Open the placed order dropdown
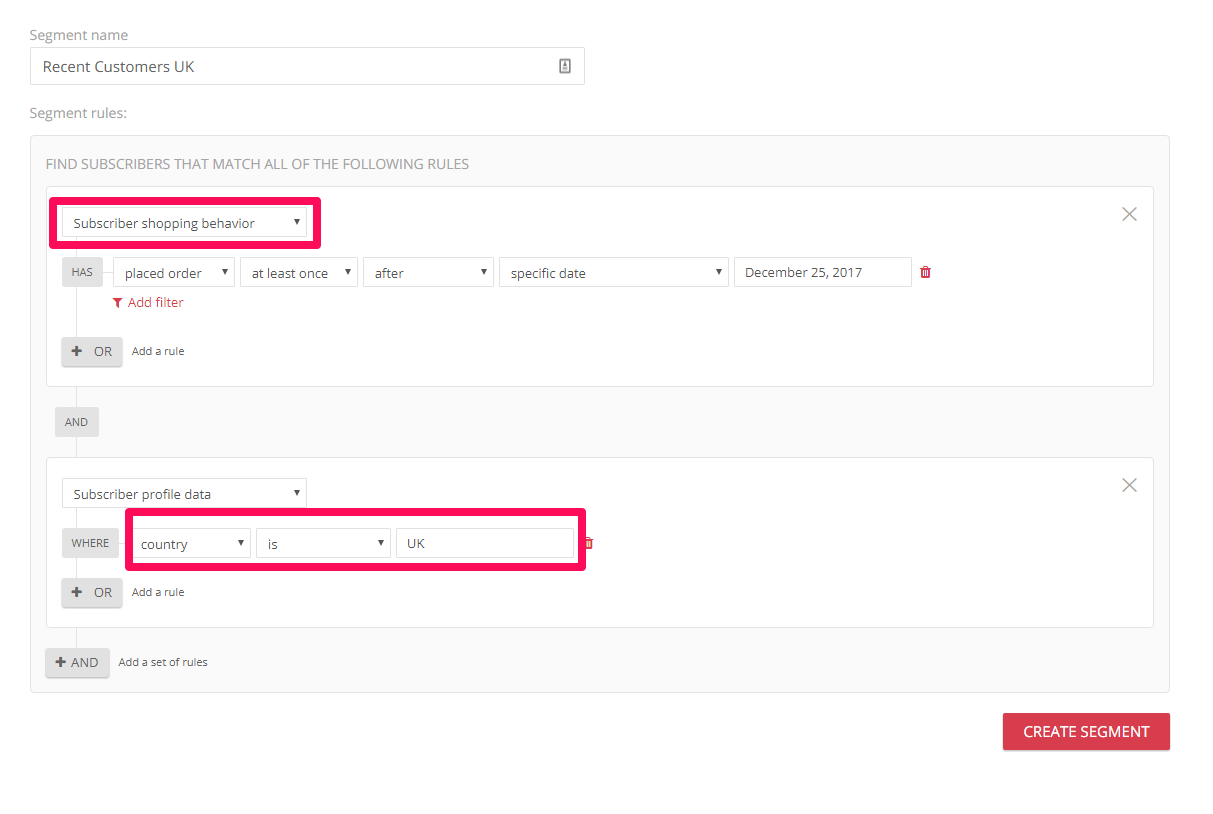This screenshot has width=1213, height=814. (x=174, y=273)
